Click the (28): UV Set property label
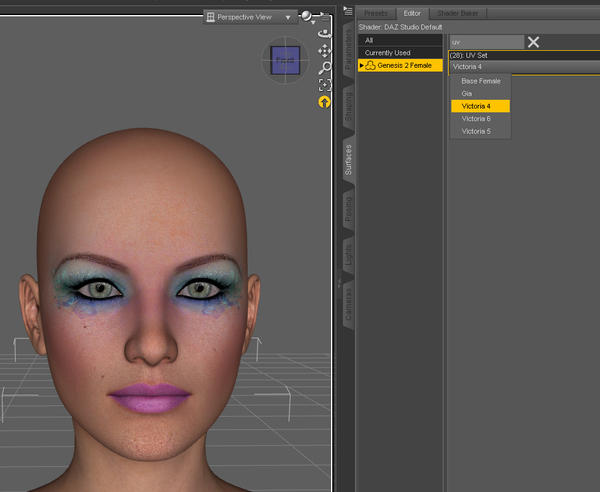Screen dimensions: 600x492 [469, 55]
